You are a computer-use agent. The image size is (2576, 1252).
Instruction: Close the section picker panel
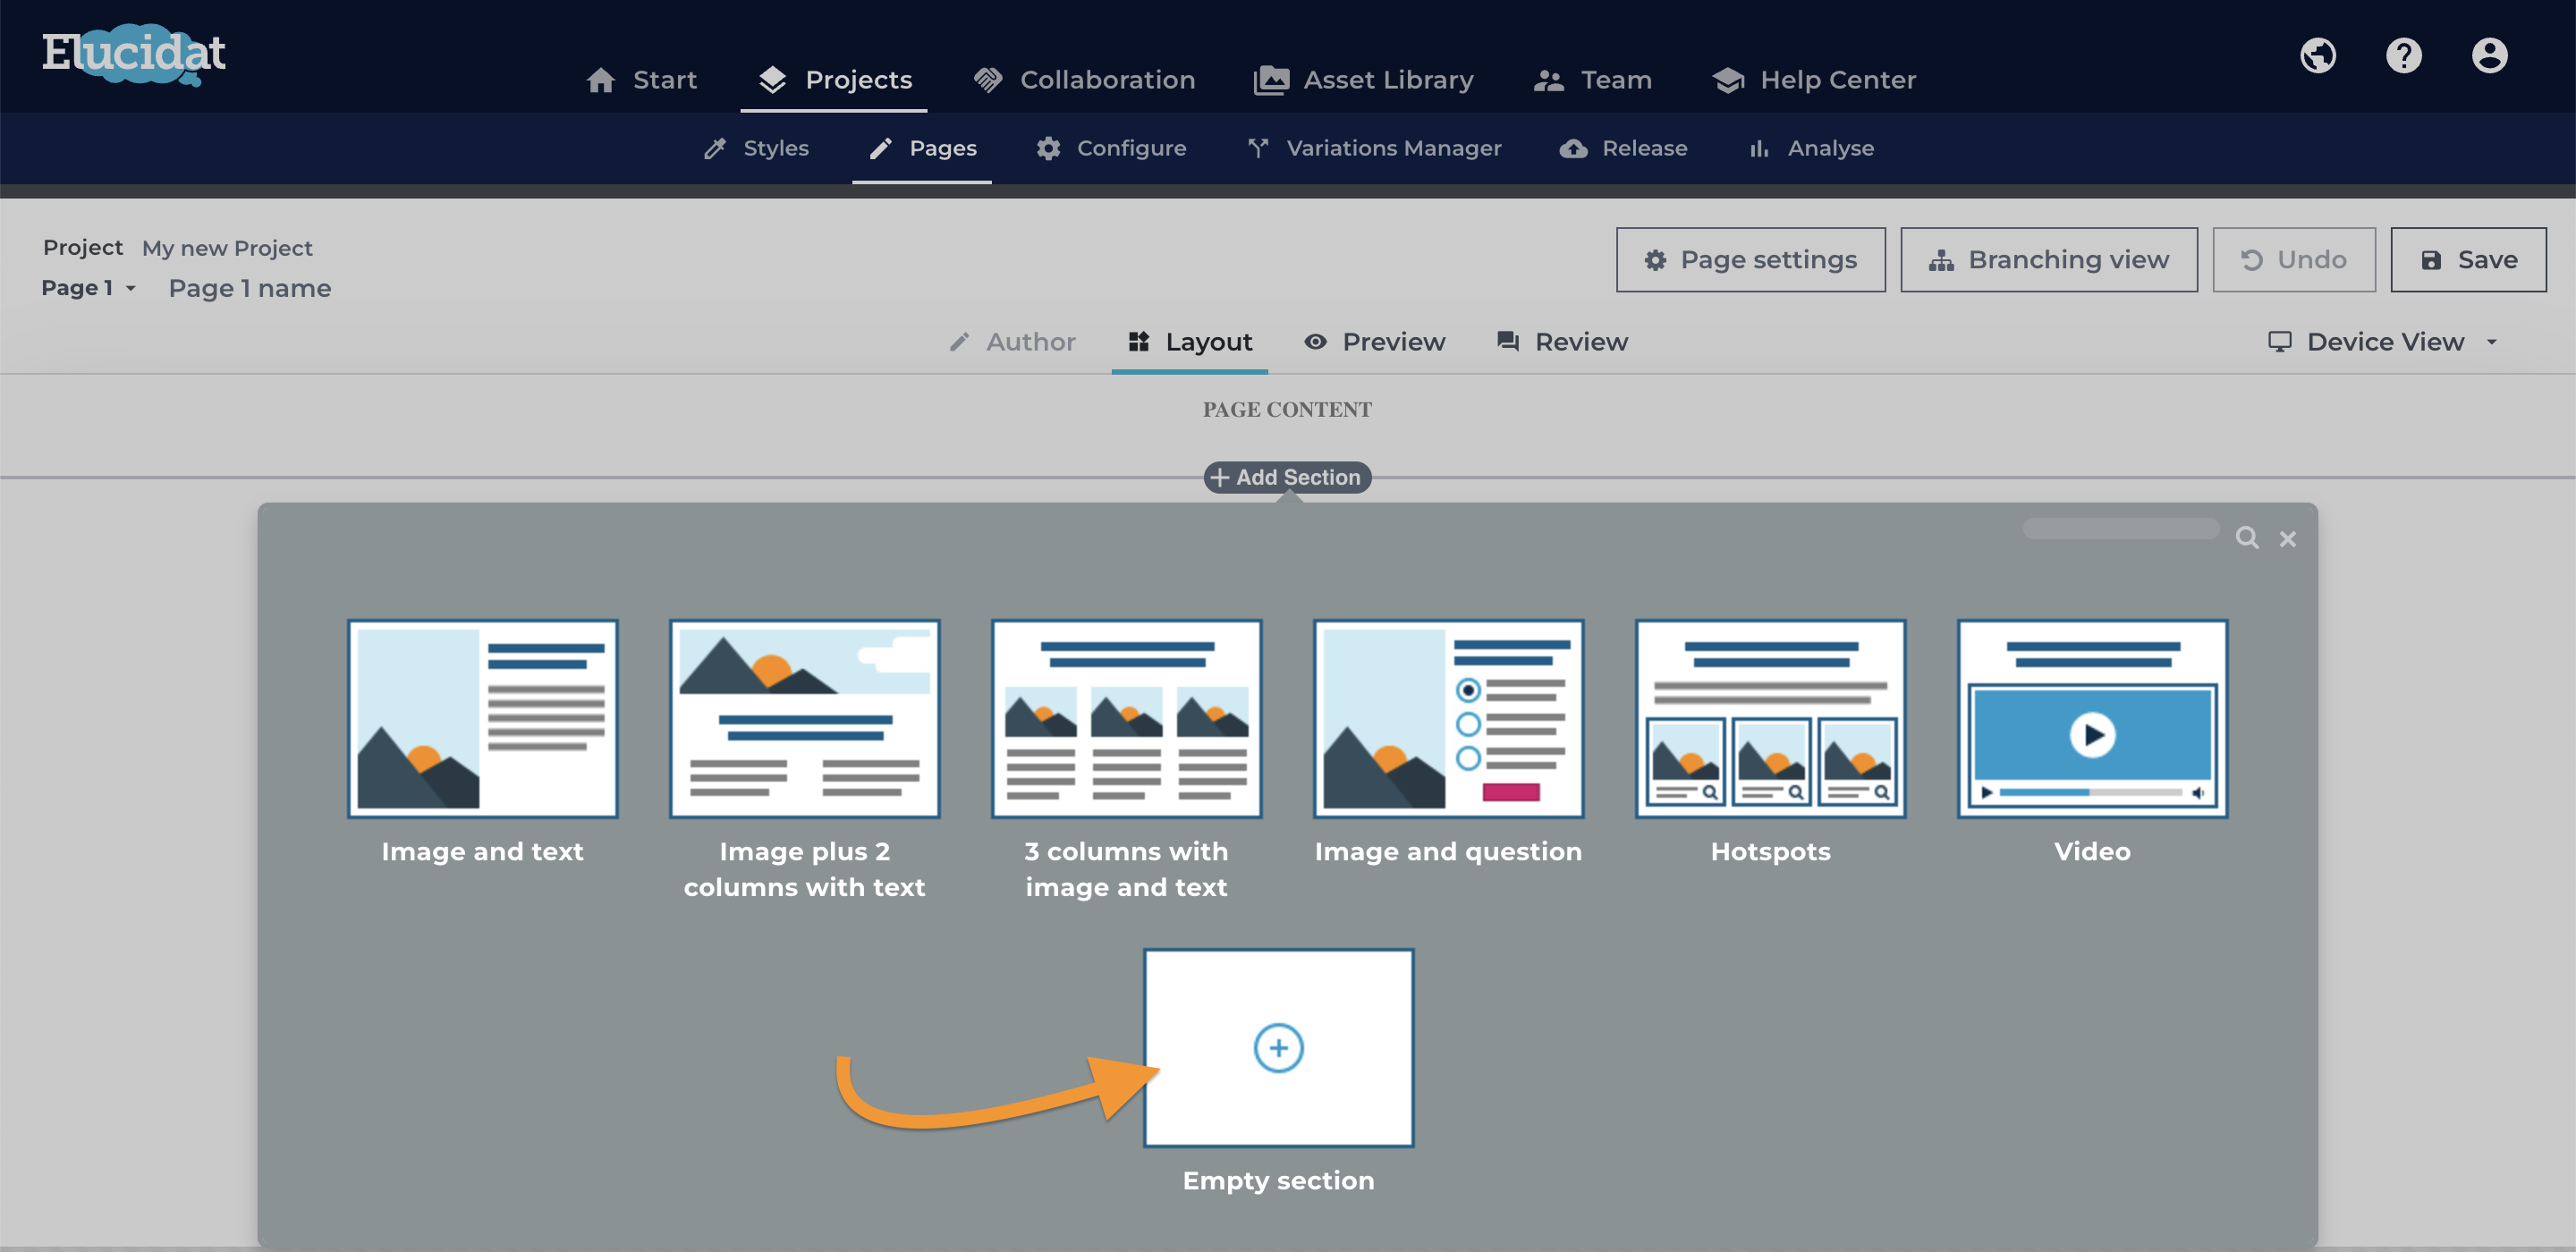coord(2287,539)
